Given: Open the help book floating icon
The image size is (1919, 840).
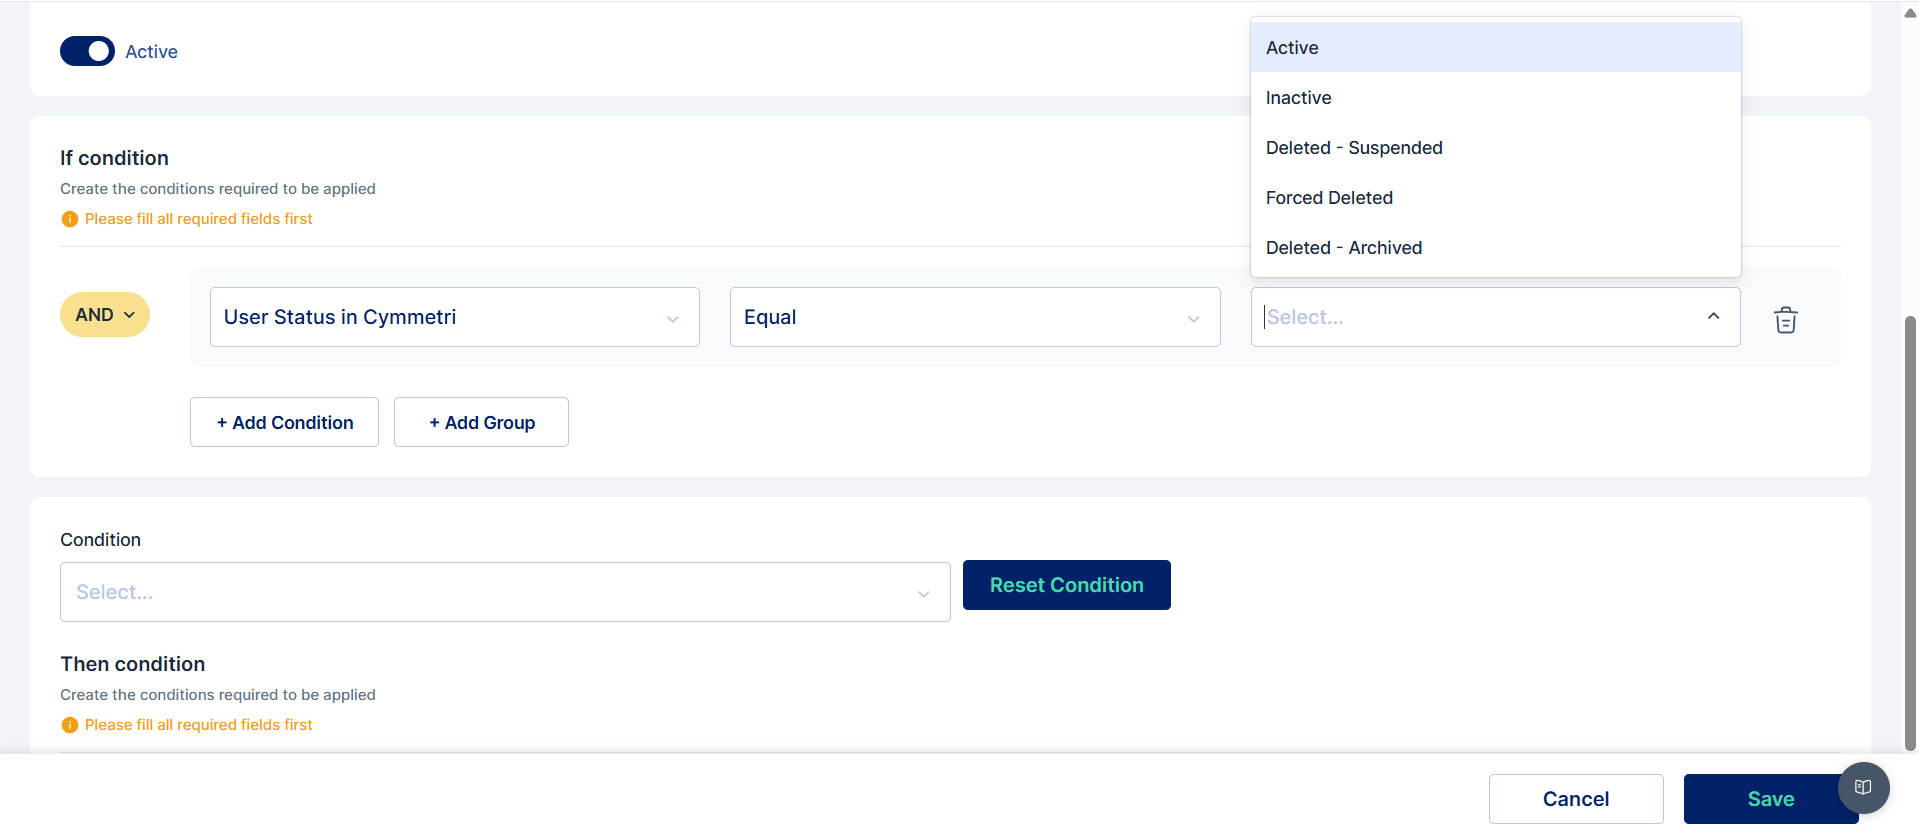Looking at the screenshot, I should 1863,787.
